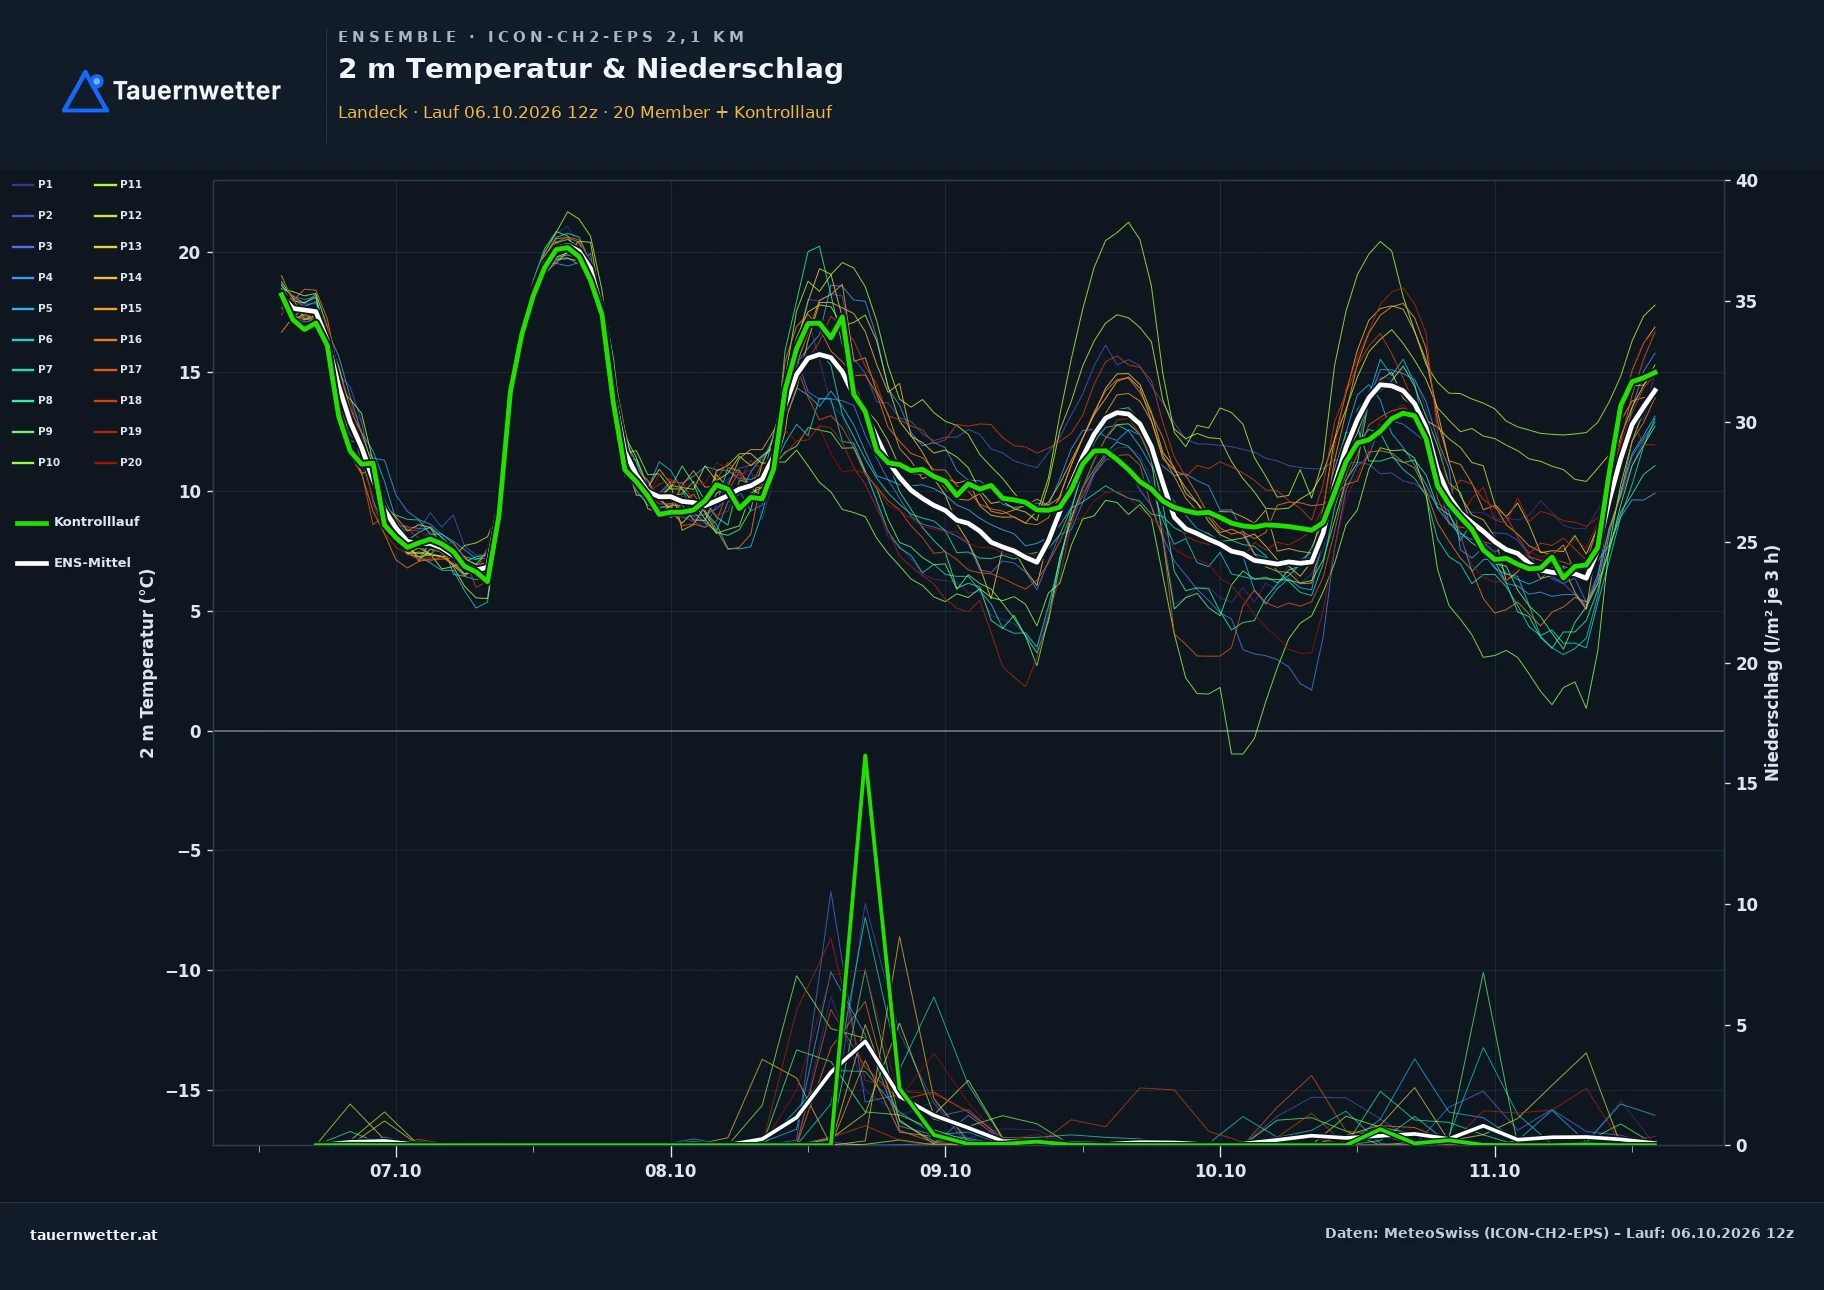Toggle the P11 legend entry
Image resolution: width=1824 pixels, height=1290 pixels.
click(x=118, y=184)
